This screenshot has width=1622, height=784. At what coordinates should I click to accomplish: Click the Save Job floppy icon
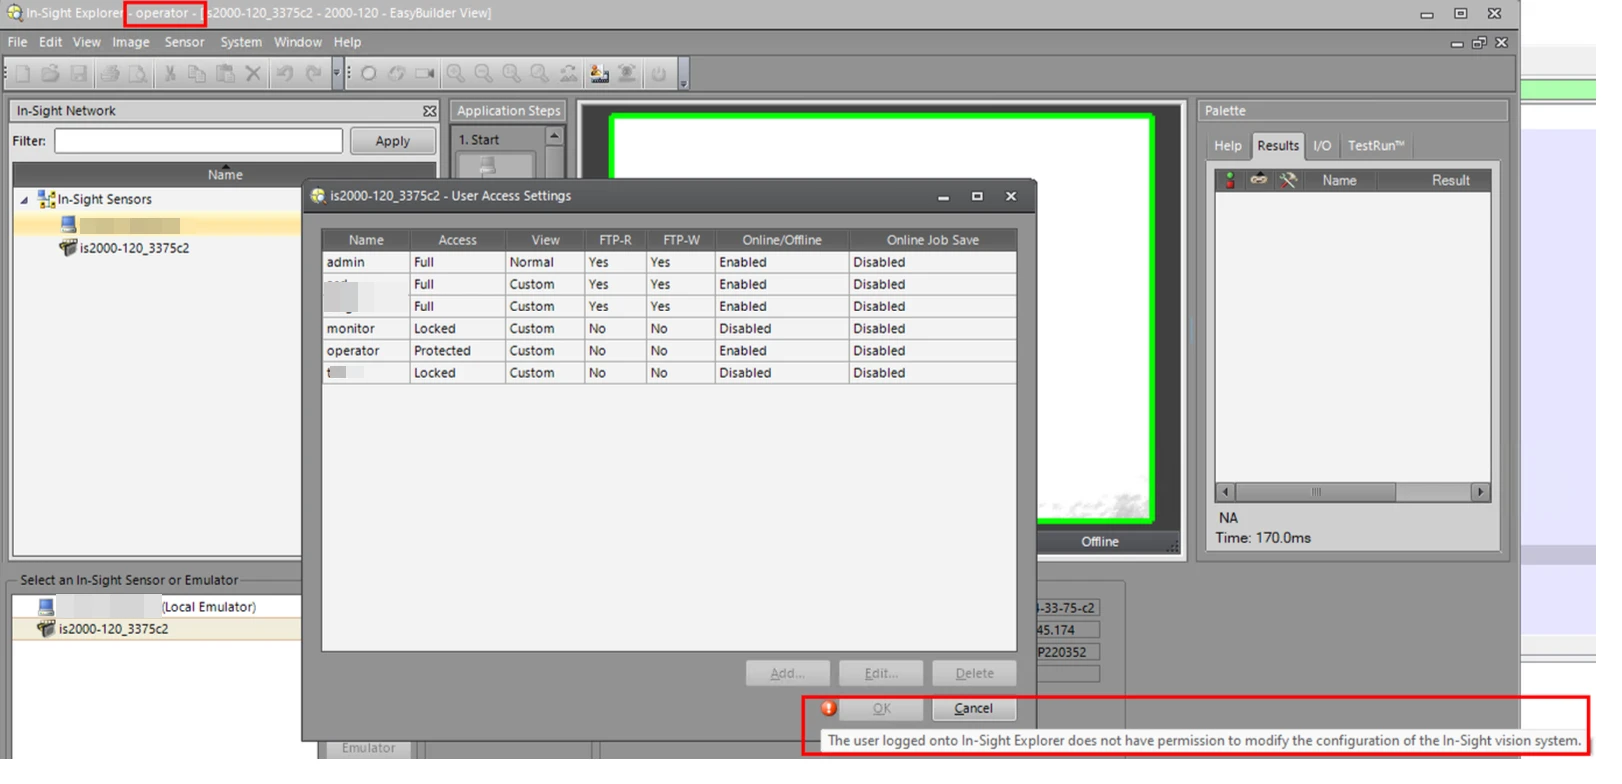pyautogui.click(x=79, y=74)
